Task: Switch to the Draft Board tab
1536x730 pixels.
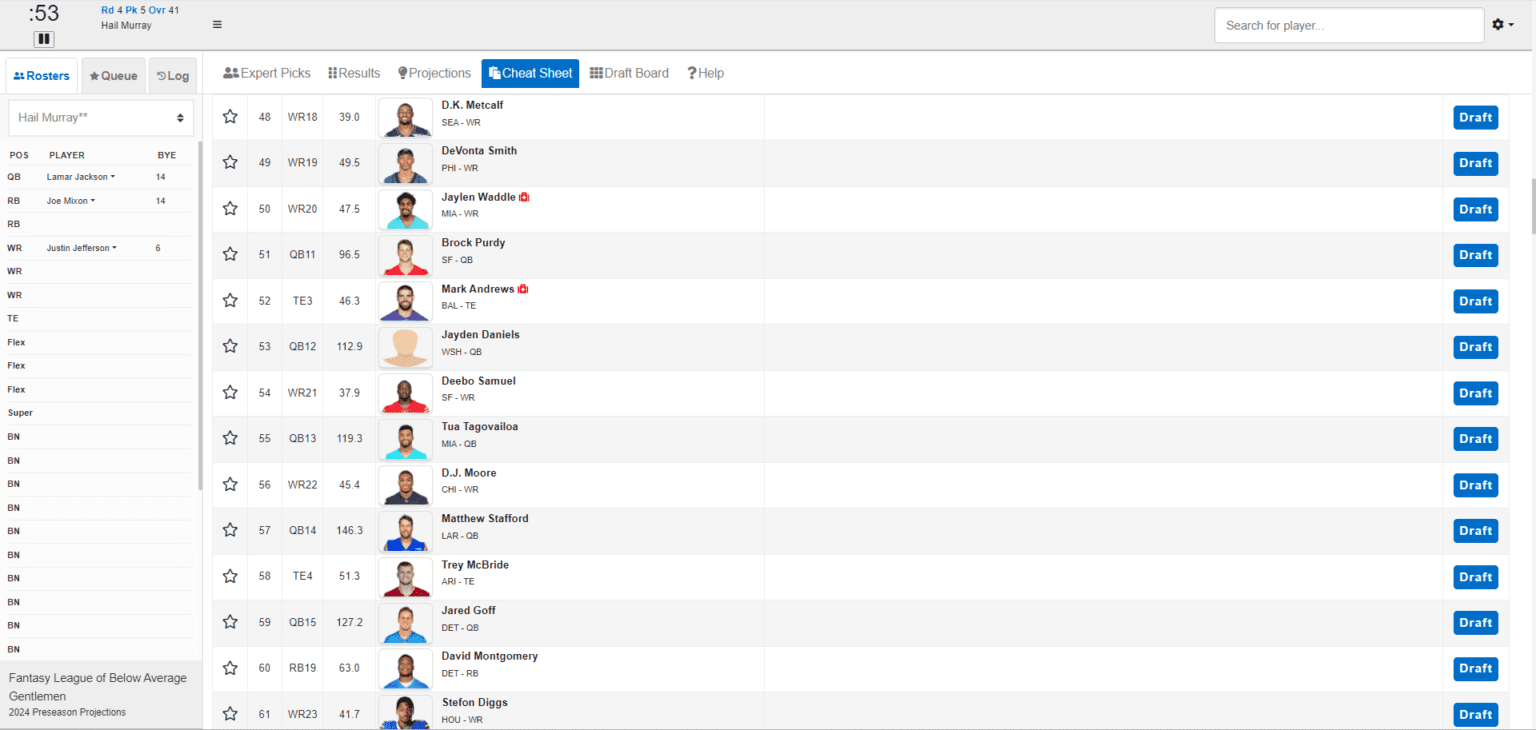Action: (x=628, y=72)
